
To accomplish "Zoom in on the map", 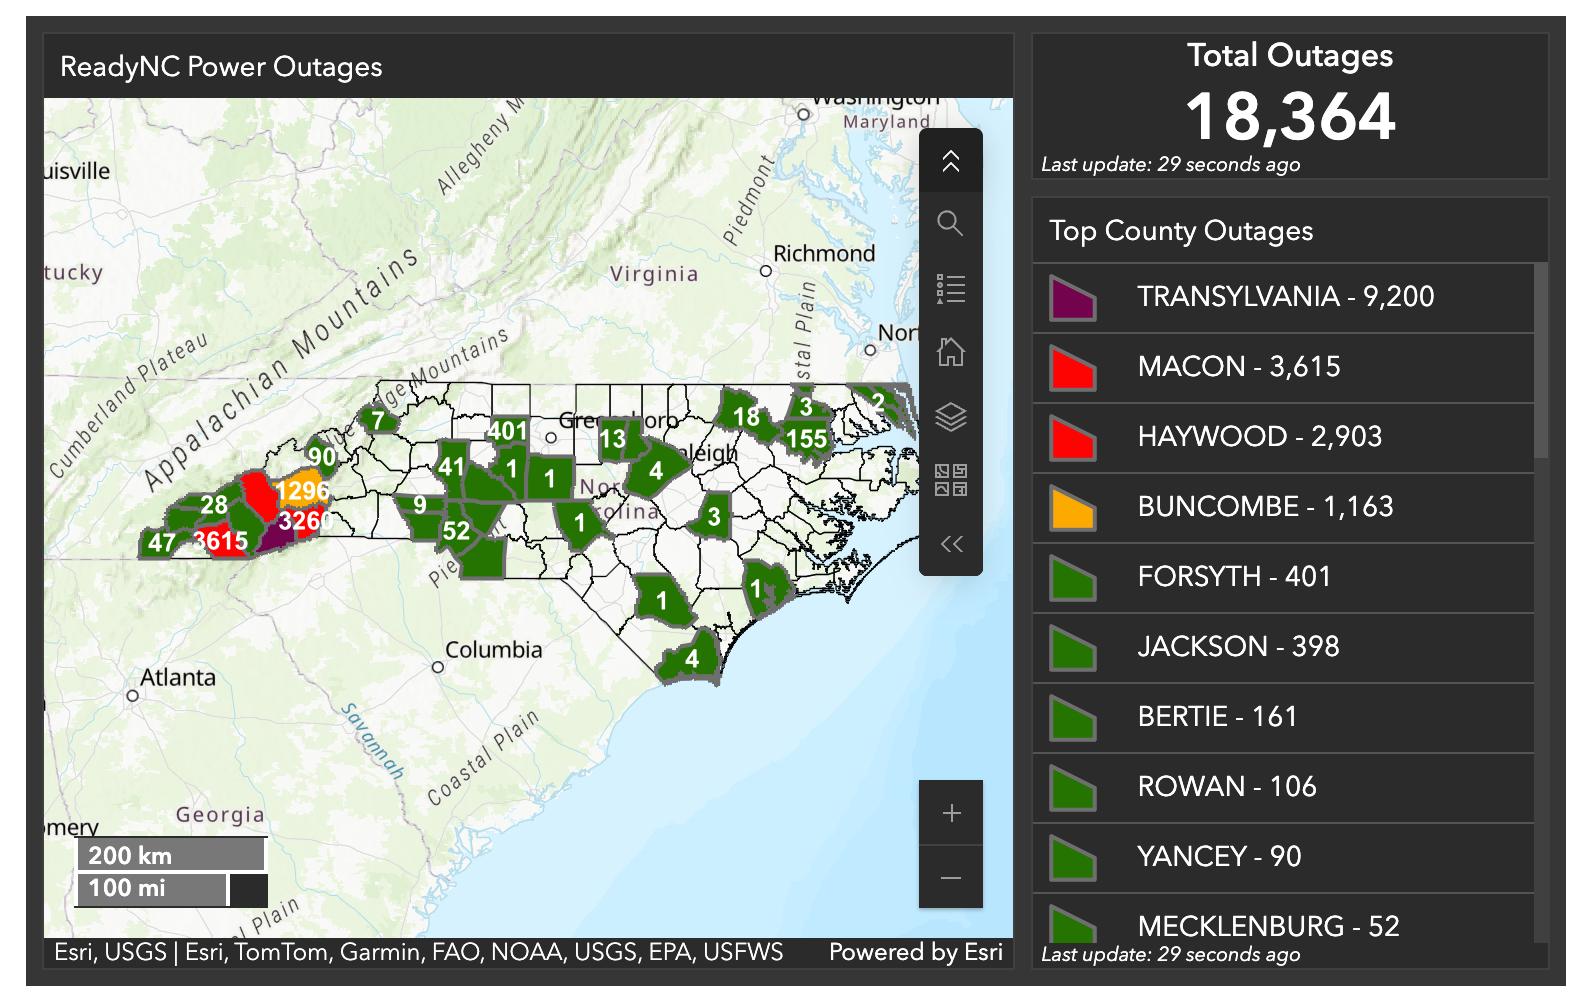I will pyautogui.click(x=951, y=813).
